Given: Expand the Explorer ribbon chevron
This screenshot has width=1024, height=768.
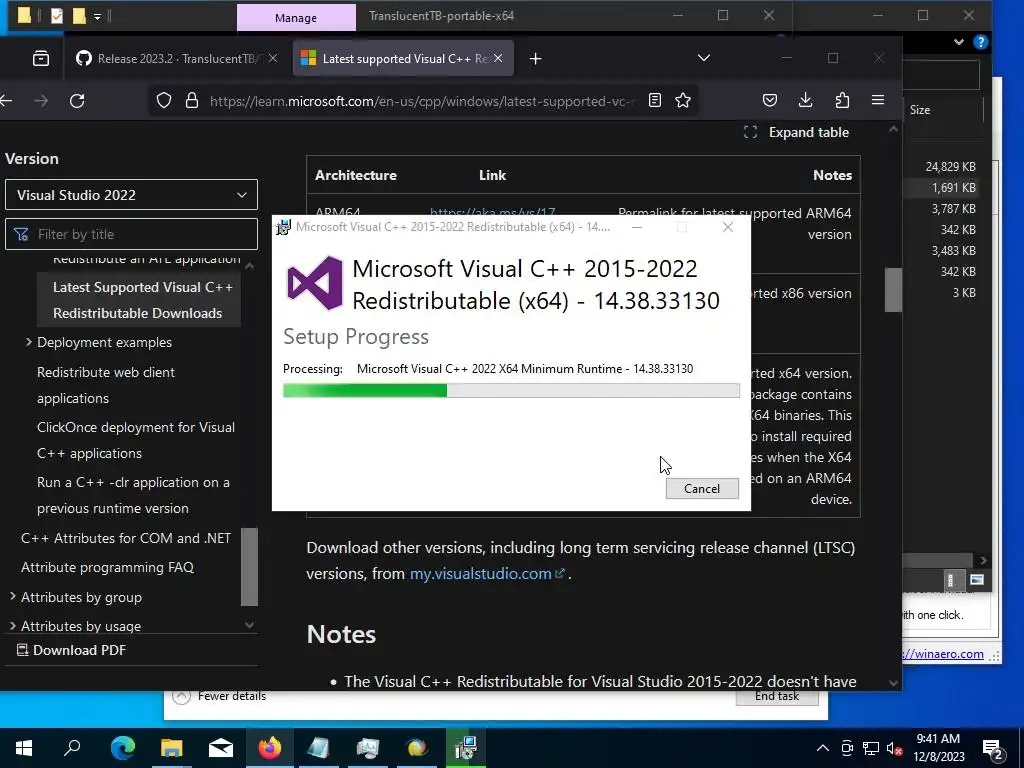Looking at the screenshot, I should point(958,42).
